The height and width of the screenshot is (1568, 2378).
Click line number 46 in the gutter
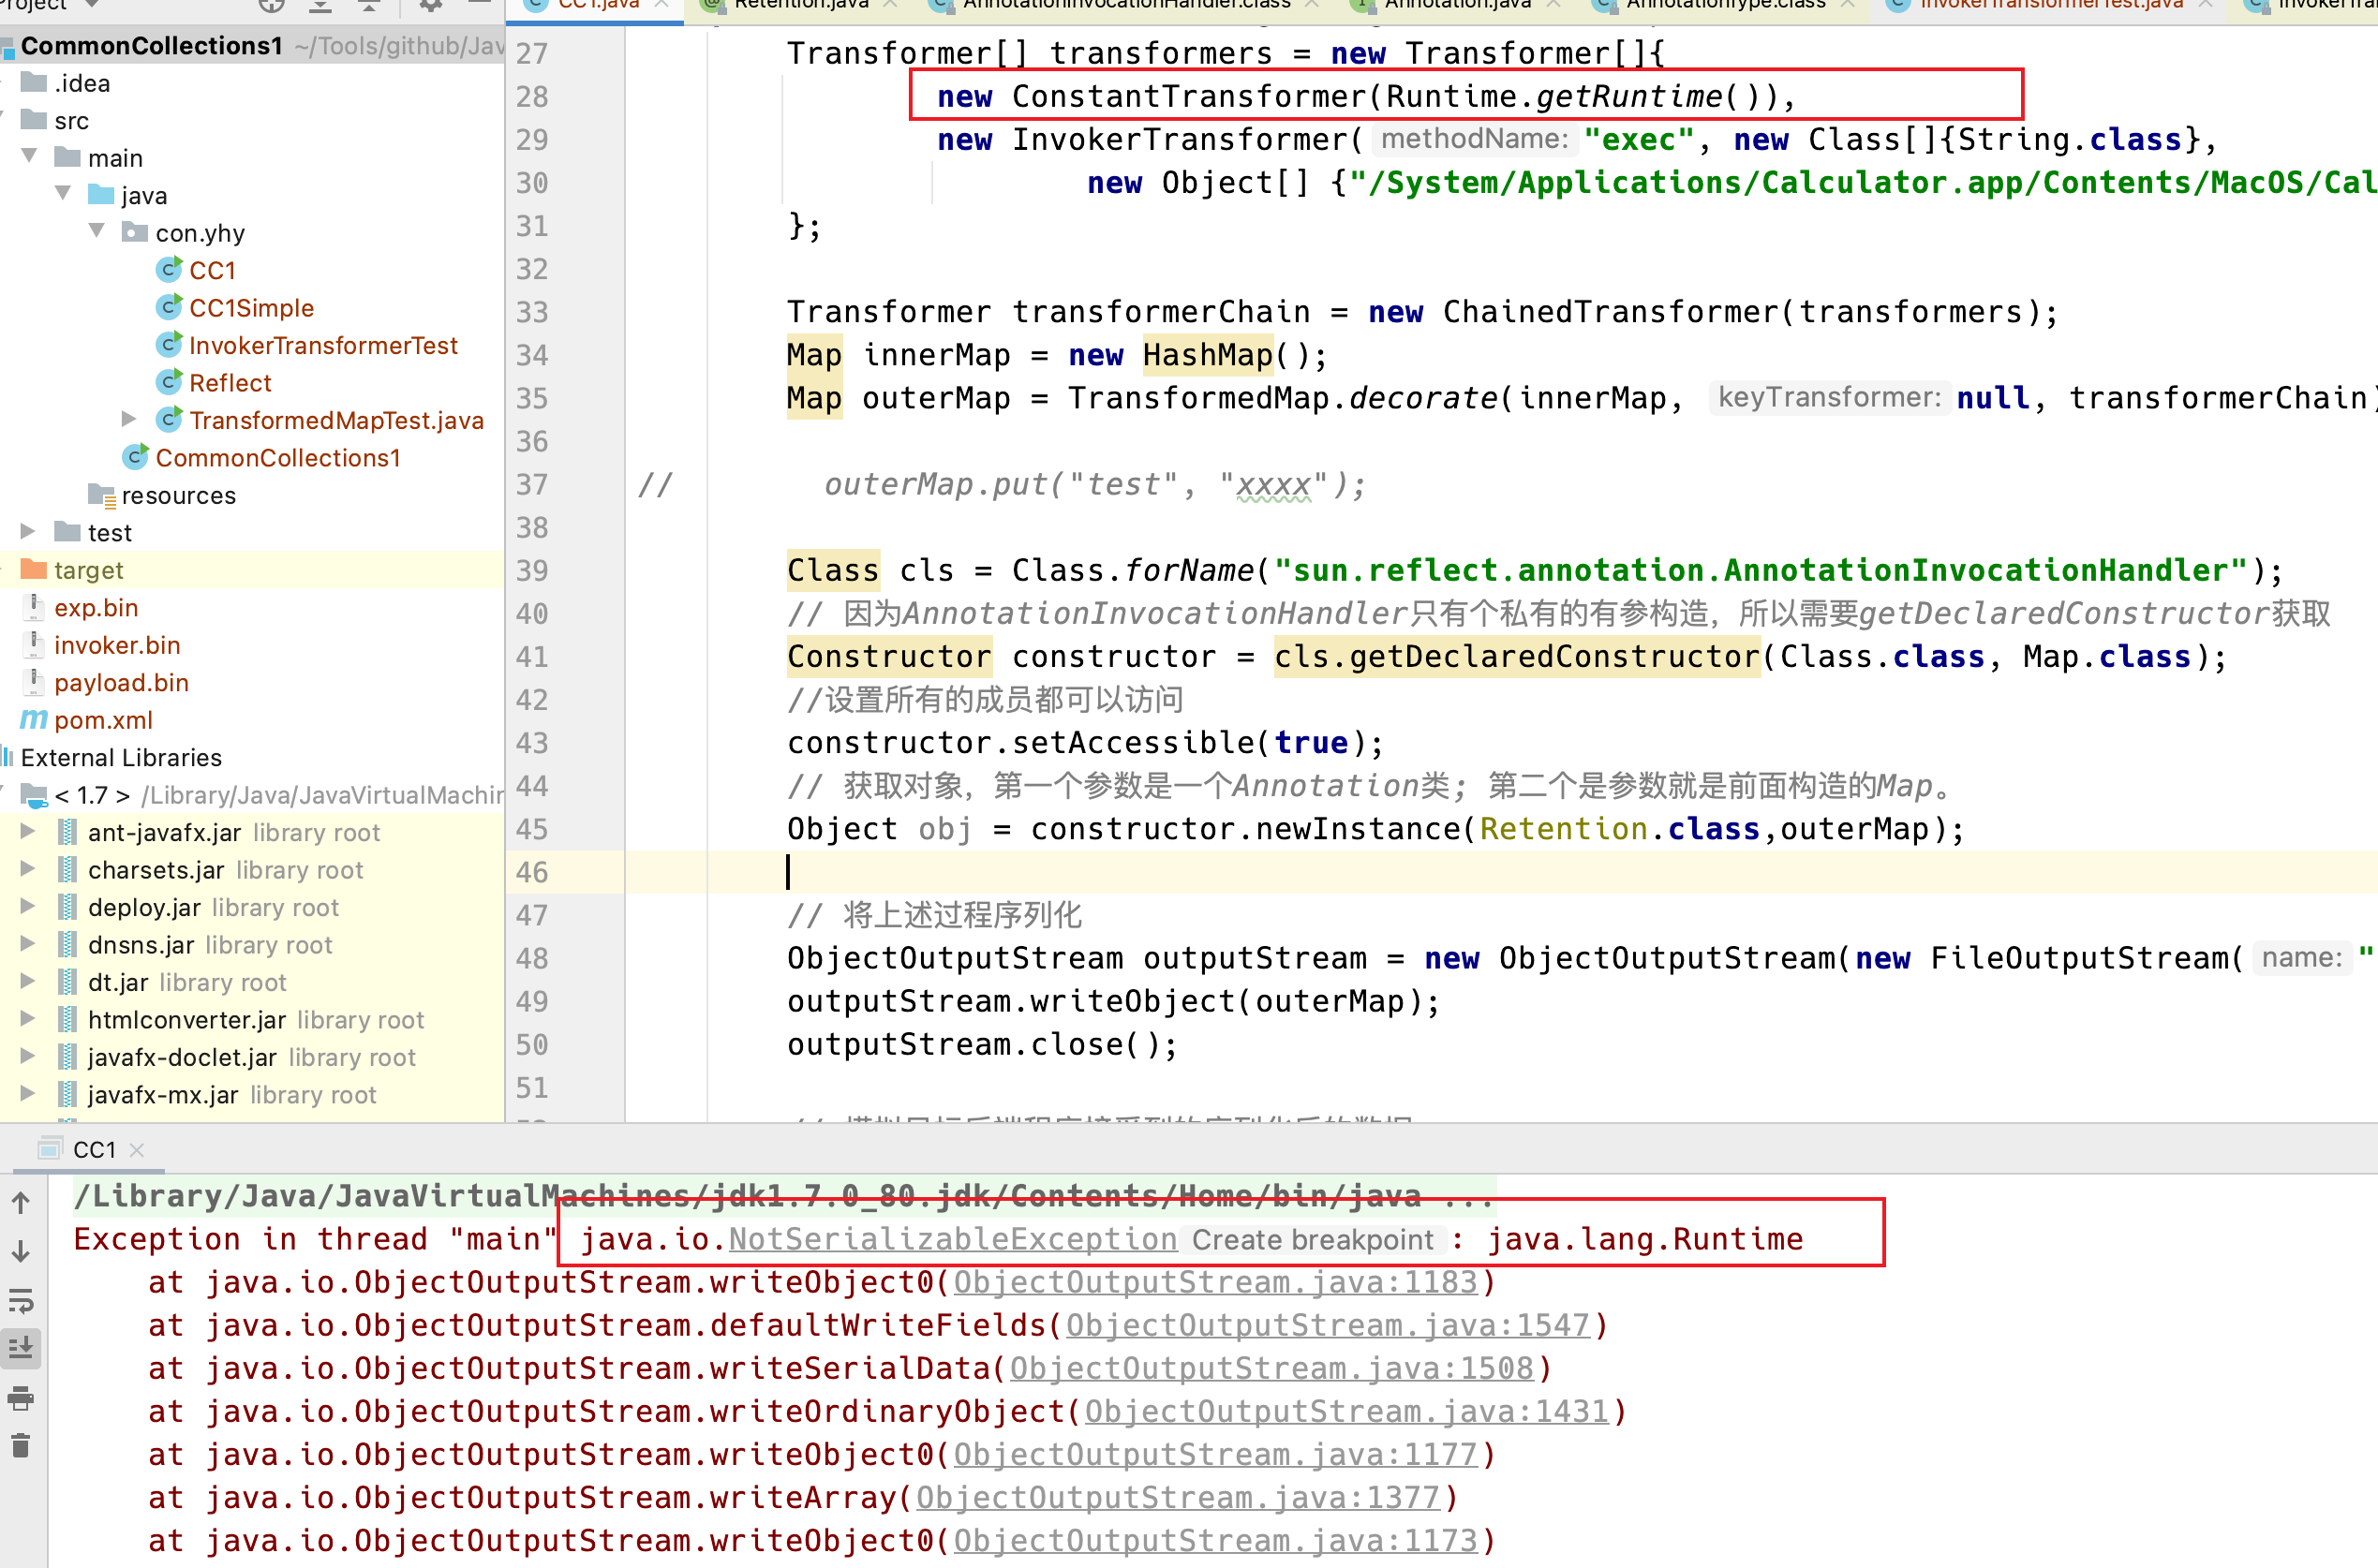coord(532,872)
